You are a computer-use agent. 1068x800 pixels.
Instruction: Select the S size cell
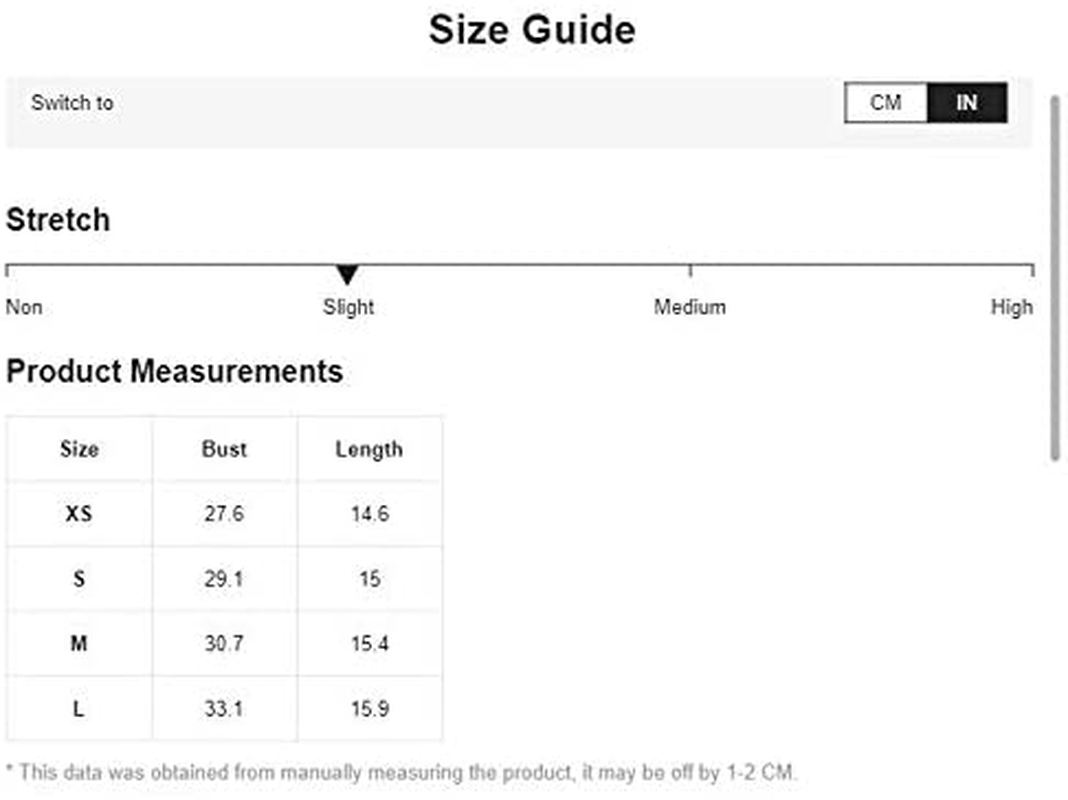point(79,579)
